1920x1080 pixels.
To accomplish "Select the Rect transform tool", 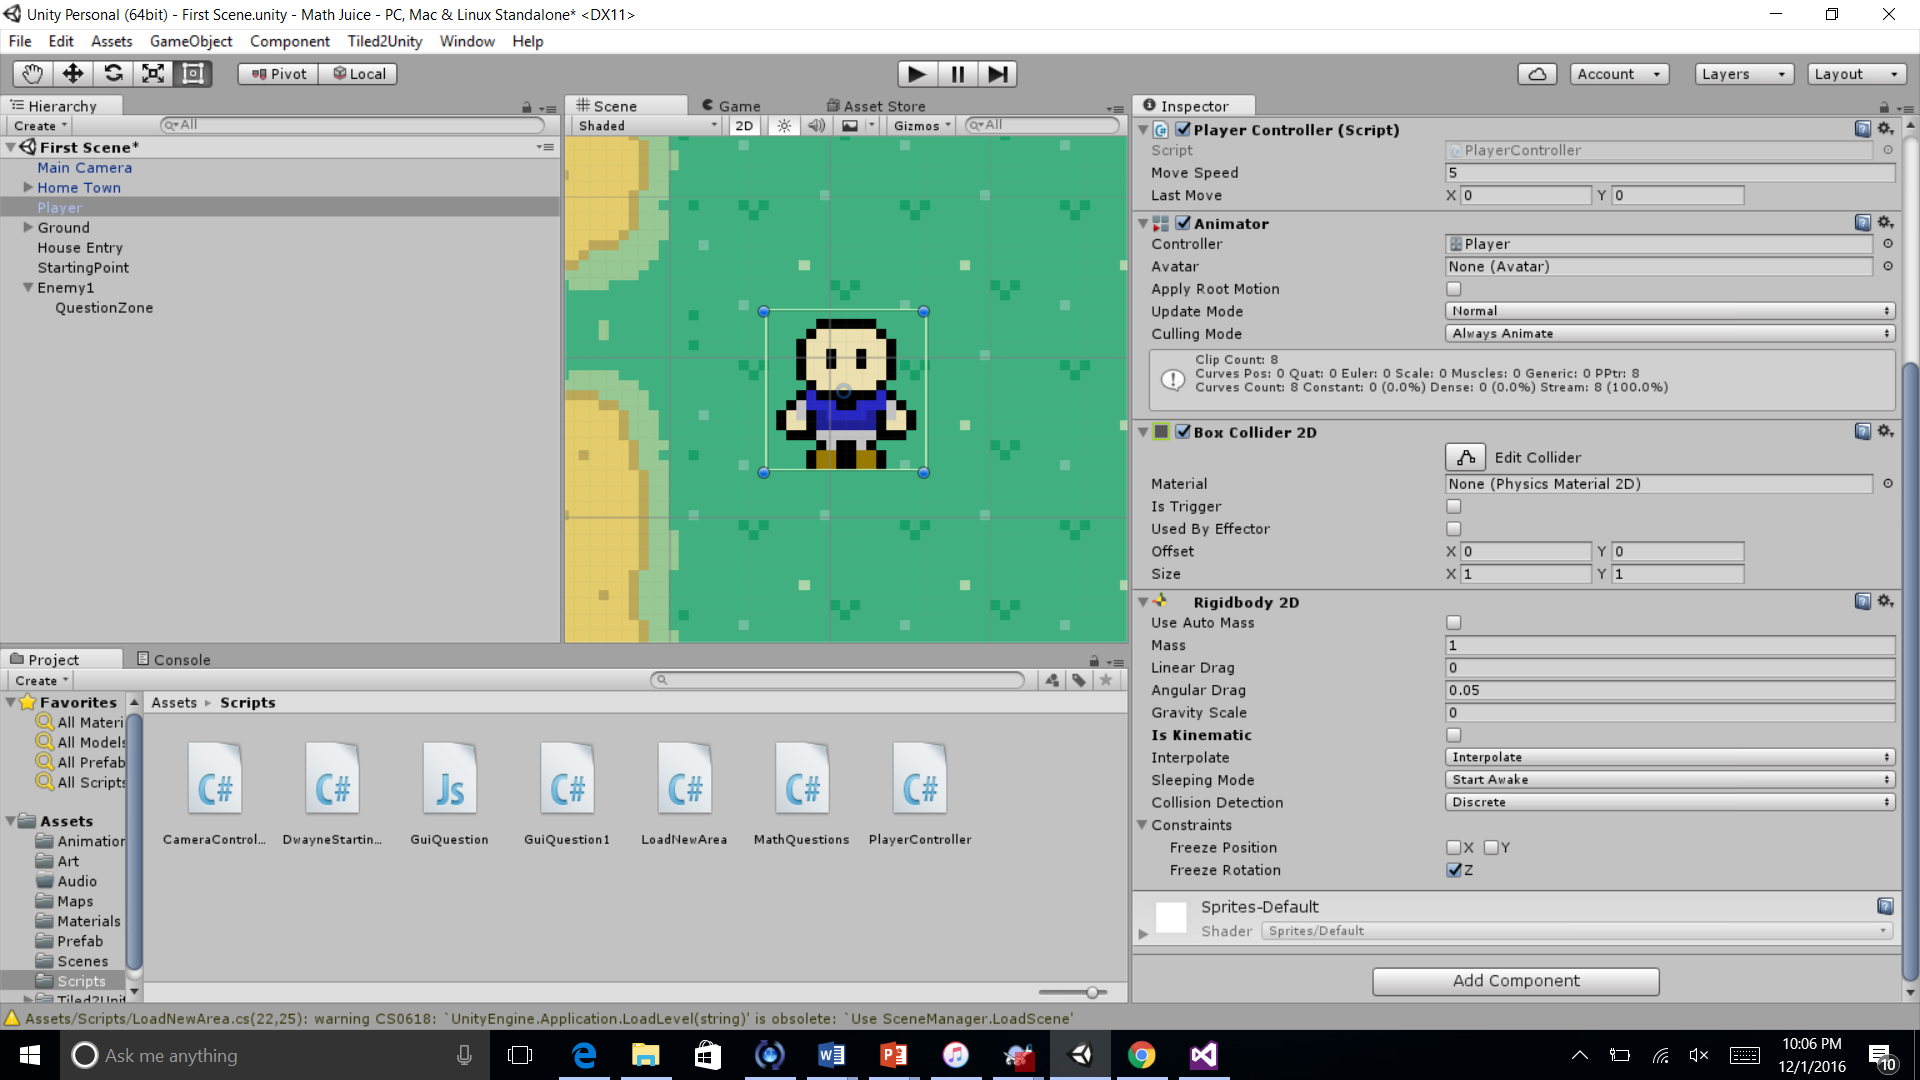I will click(193, 74).
